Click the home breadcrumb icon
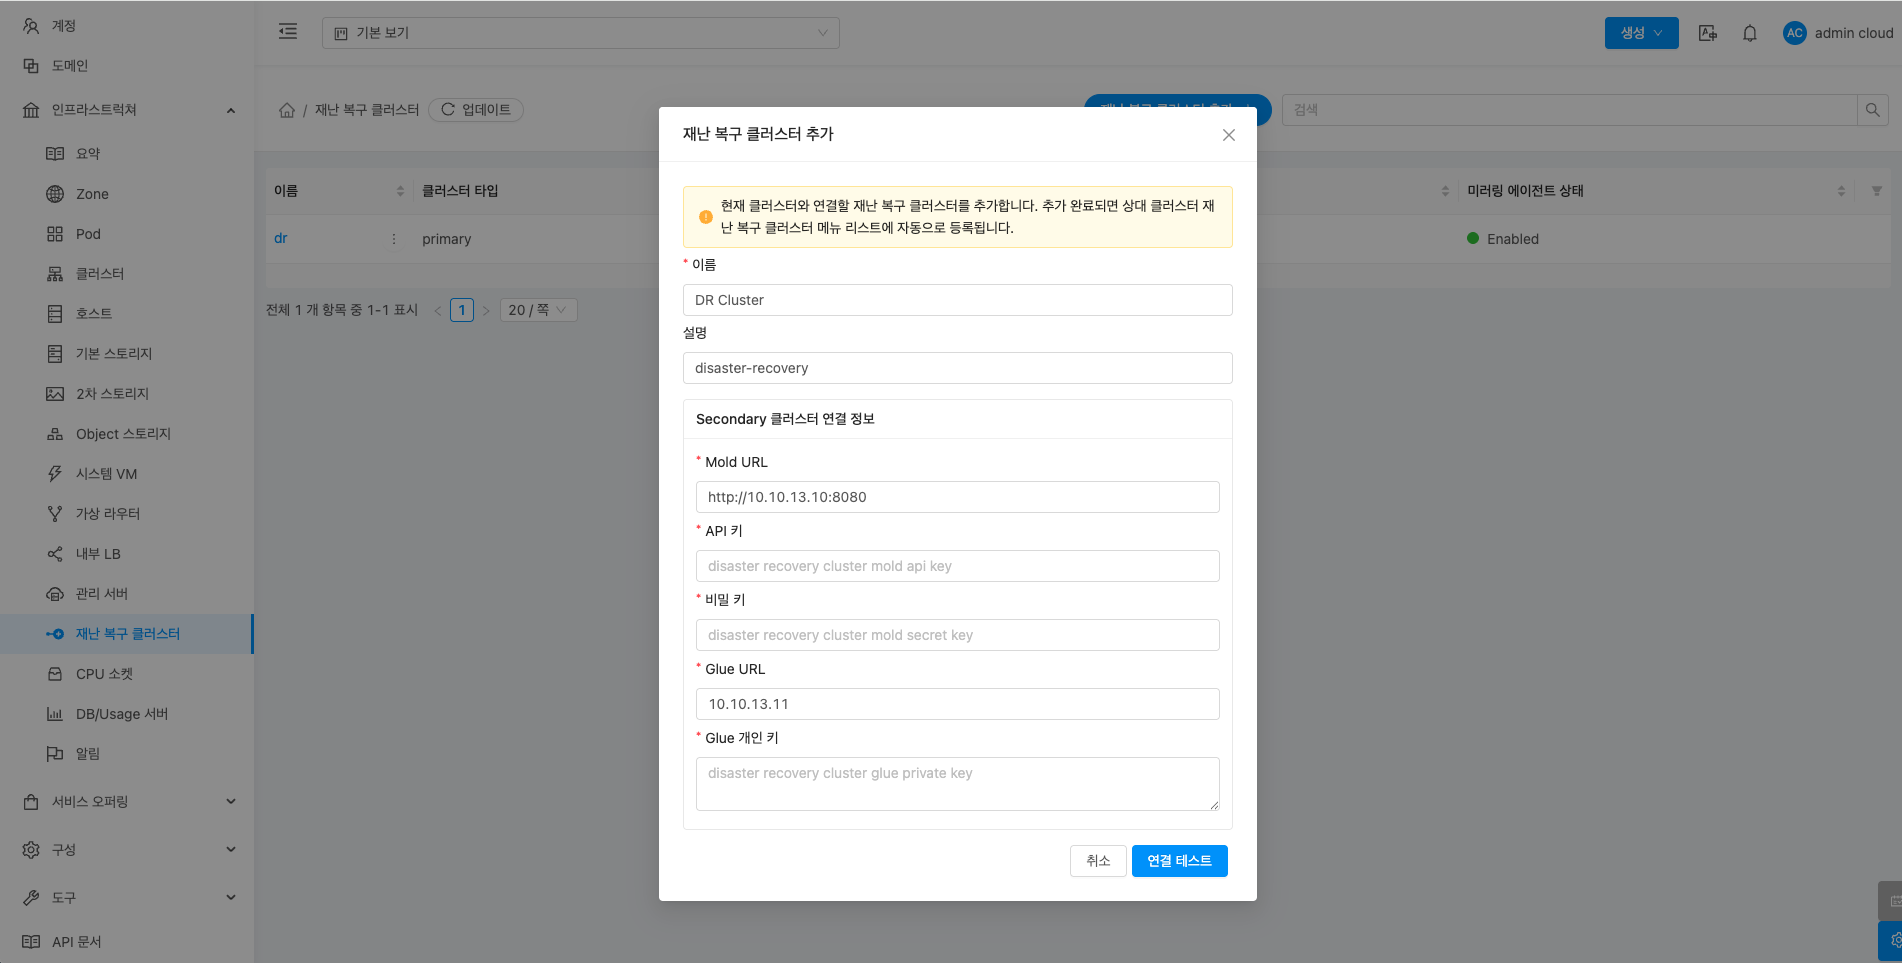This screenshot has height=963, width=1902. [x=287, y=110]
